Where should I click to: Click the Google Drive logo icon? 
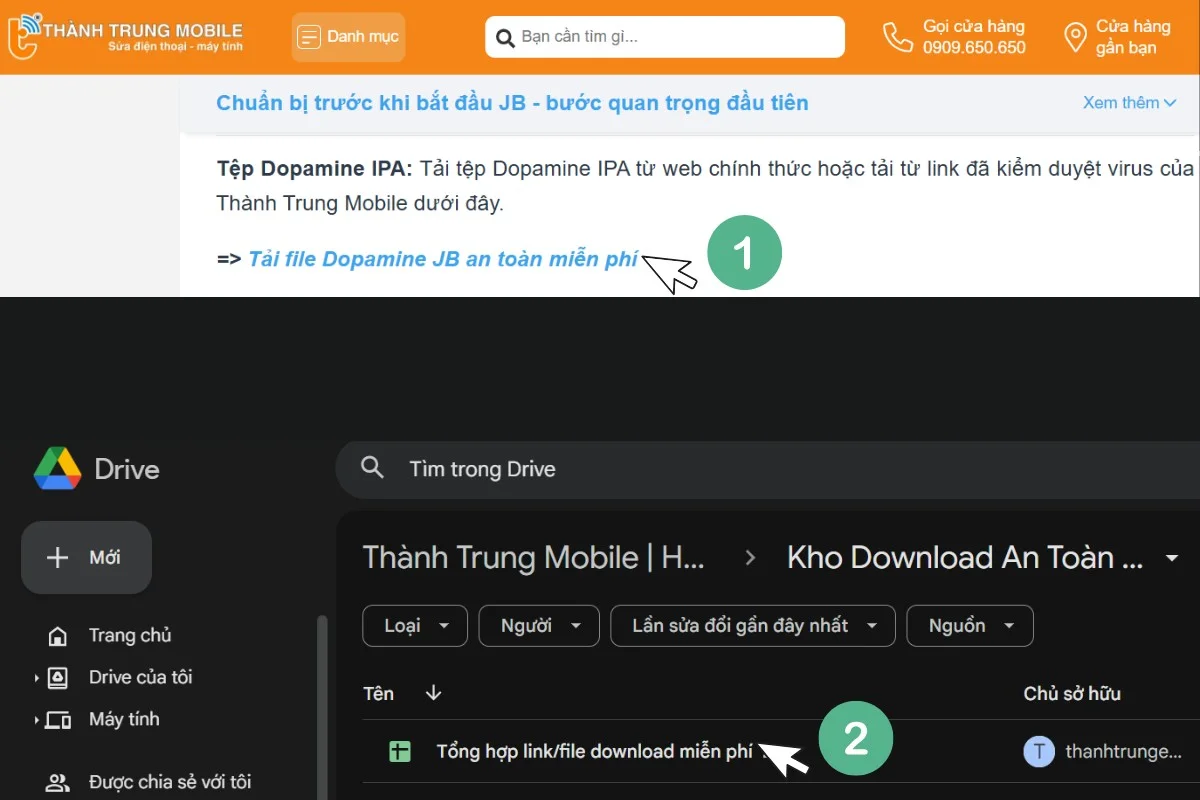pyautogui.click(x=58, y=469)
